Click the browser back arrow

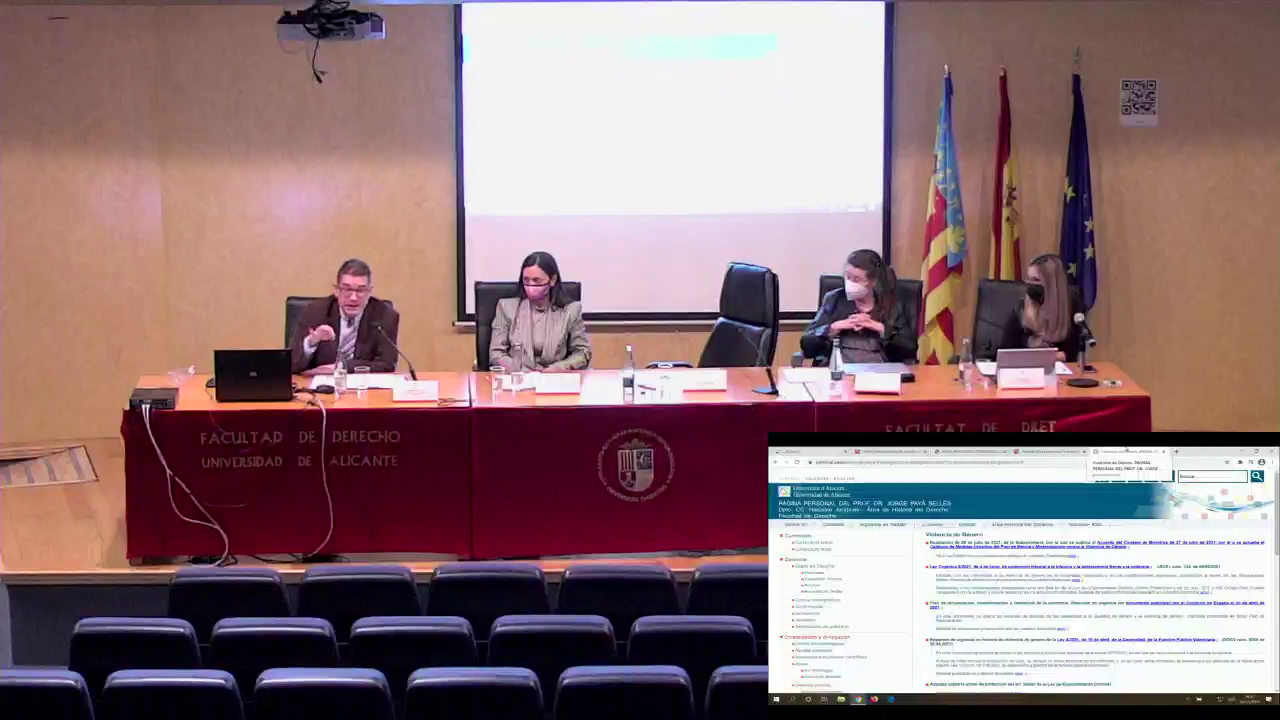click(776, 462)
